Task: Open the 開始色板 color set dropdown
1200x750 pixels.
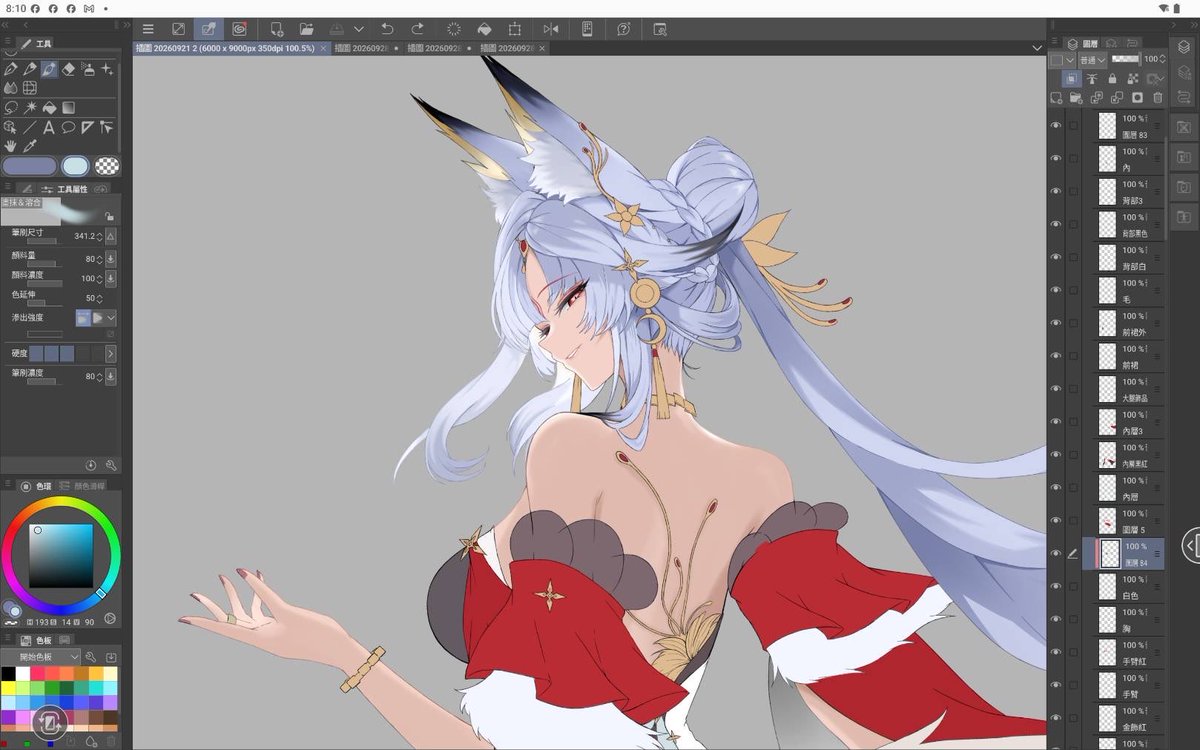Action: click(40, 657)
